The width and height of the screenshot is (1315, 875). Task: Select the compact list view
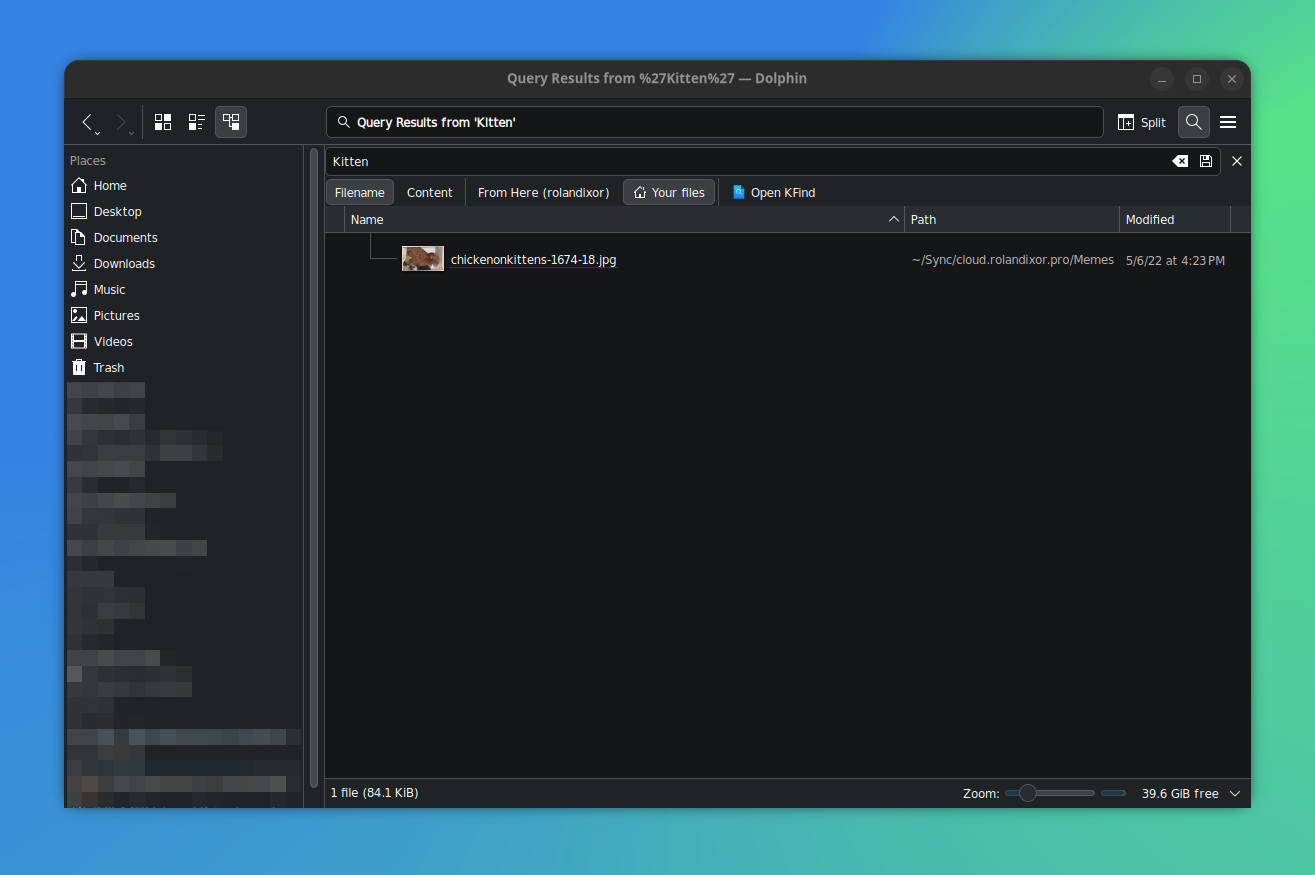coord(196,121)
